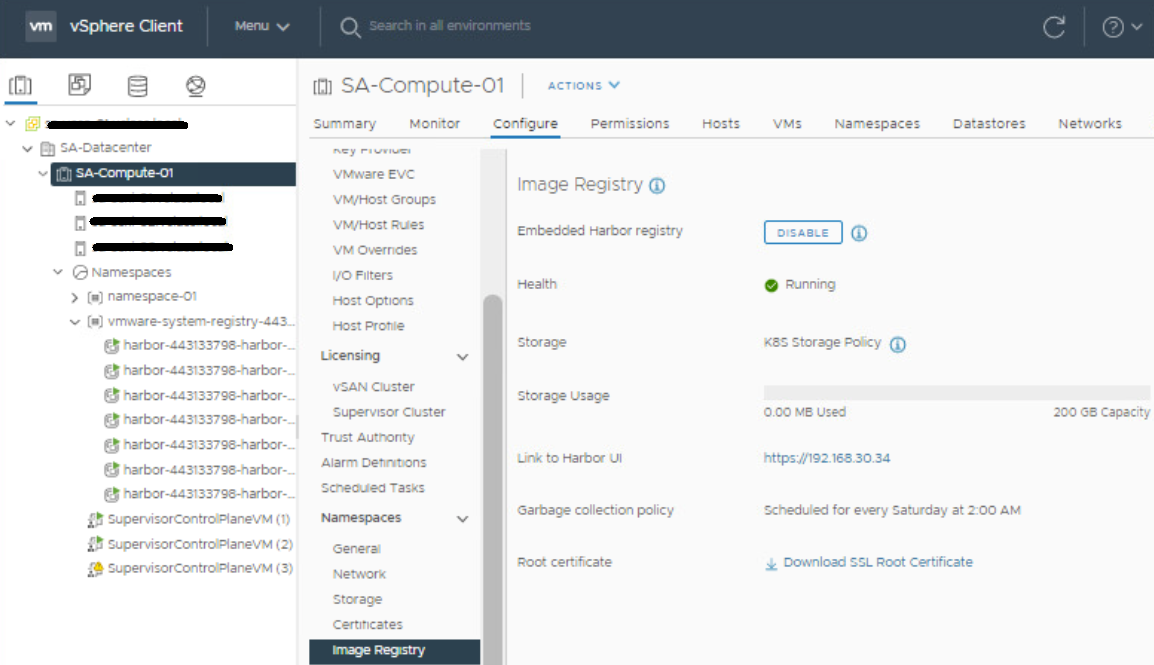Open the Hosts and Clusters inventory view
This screenshot has width=1154, height=665.
21,86
